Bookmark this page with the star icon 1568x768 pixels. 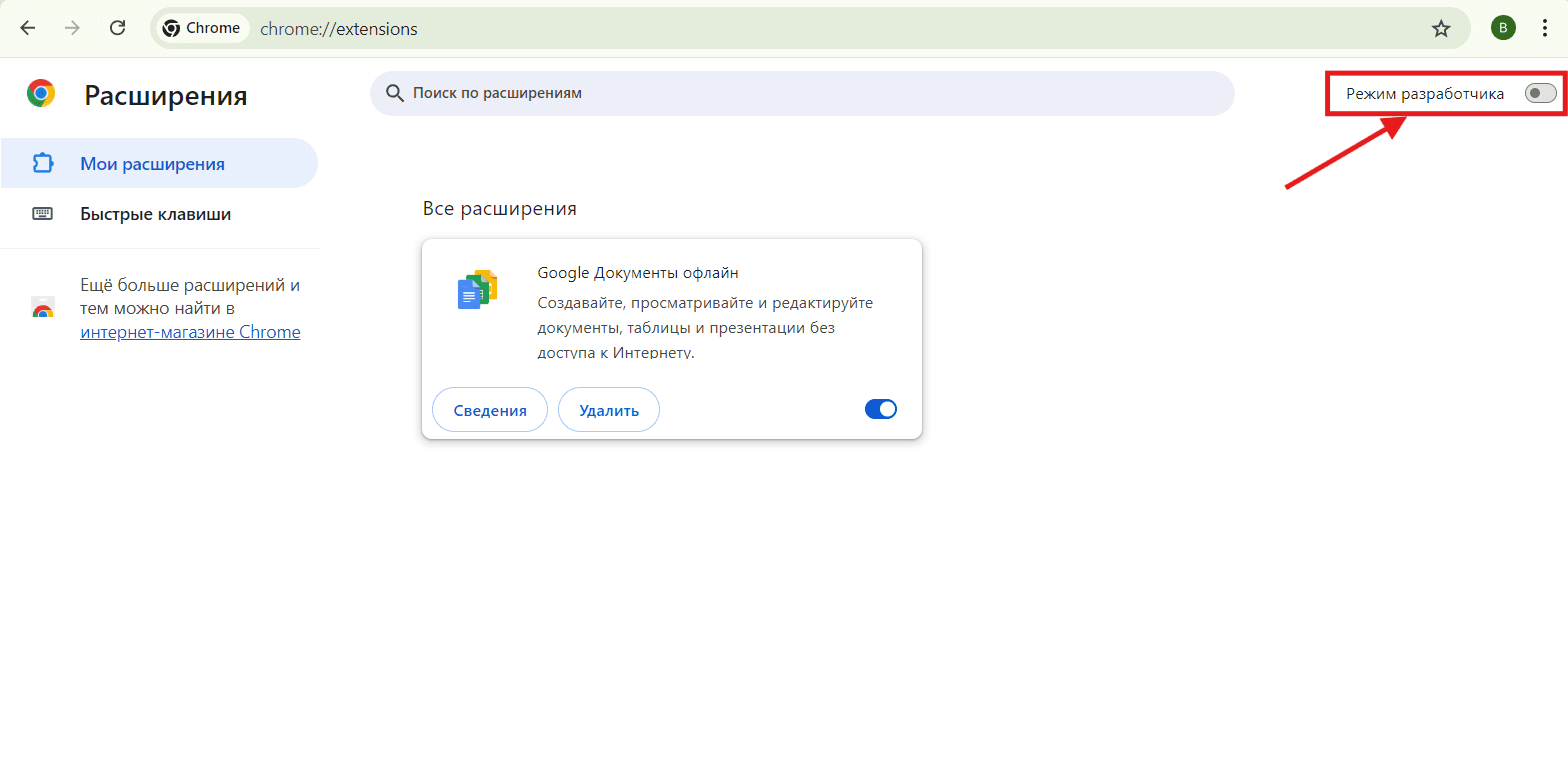pyautogui.click(x=1440, y=29)
